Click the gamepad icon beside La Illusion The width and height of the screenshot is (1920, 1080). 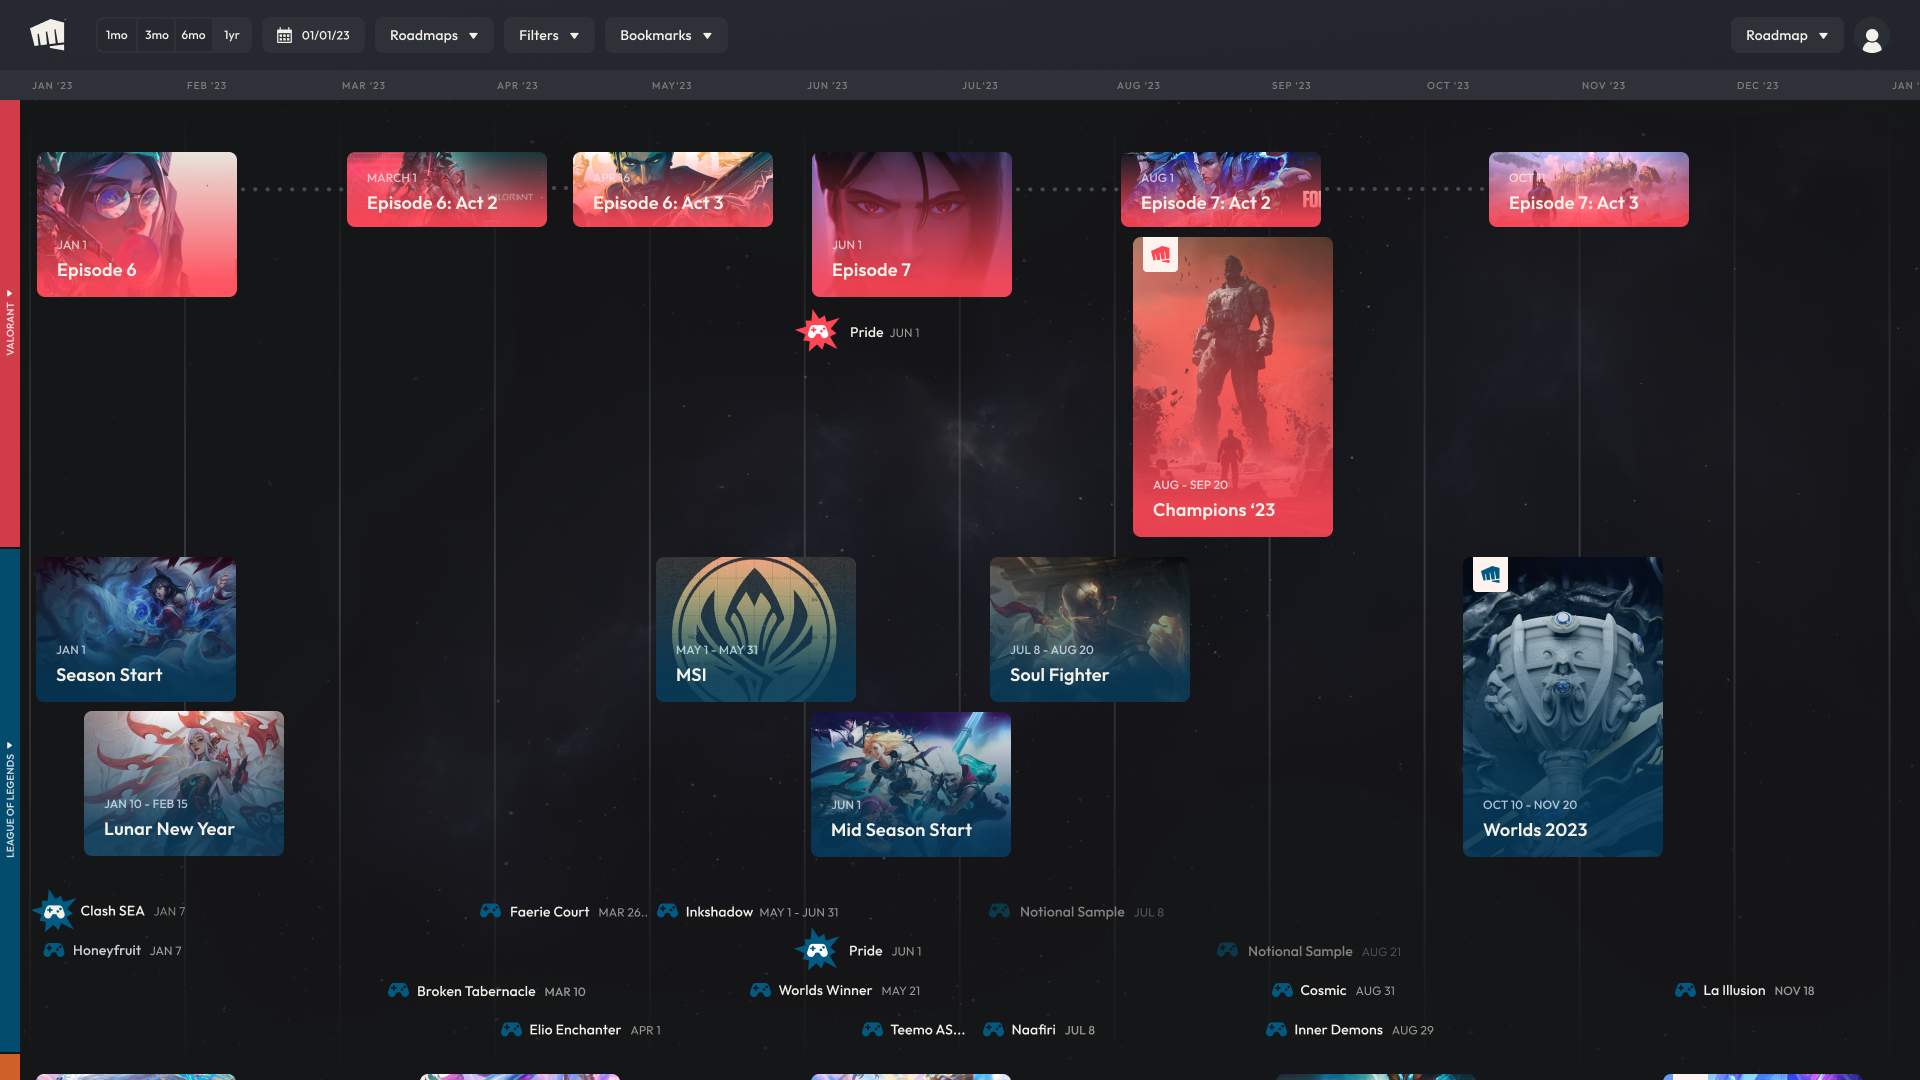[x=1685, y=990]
